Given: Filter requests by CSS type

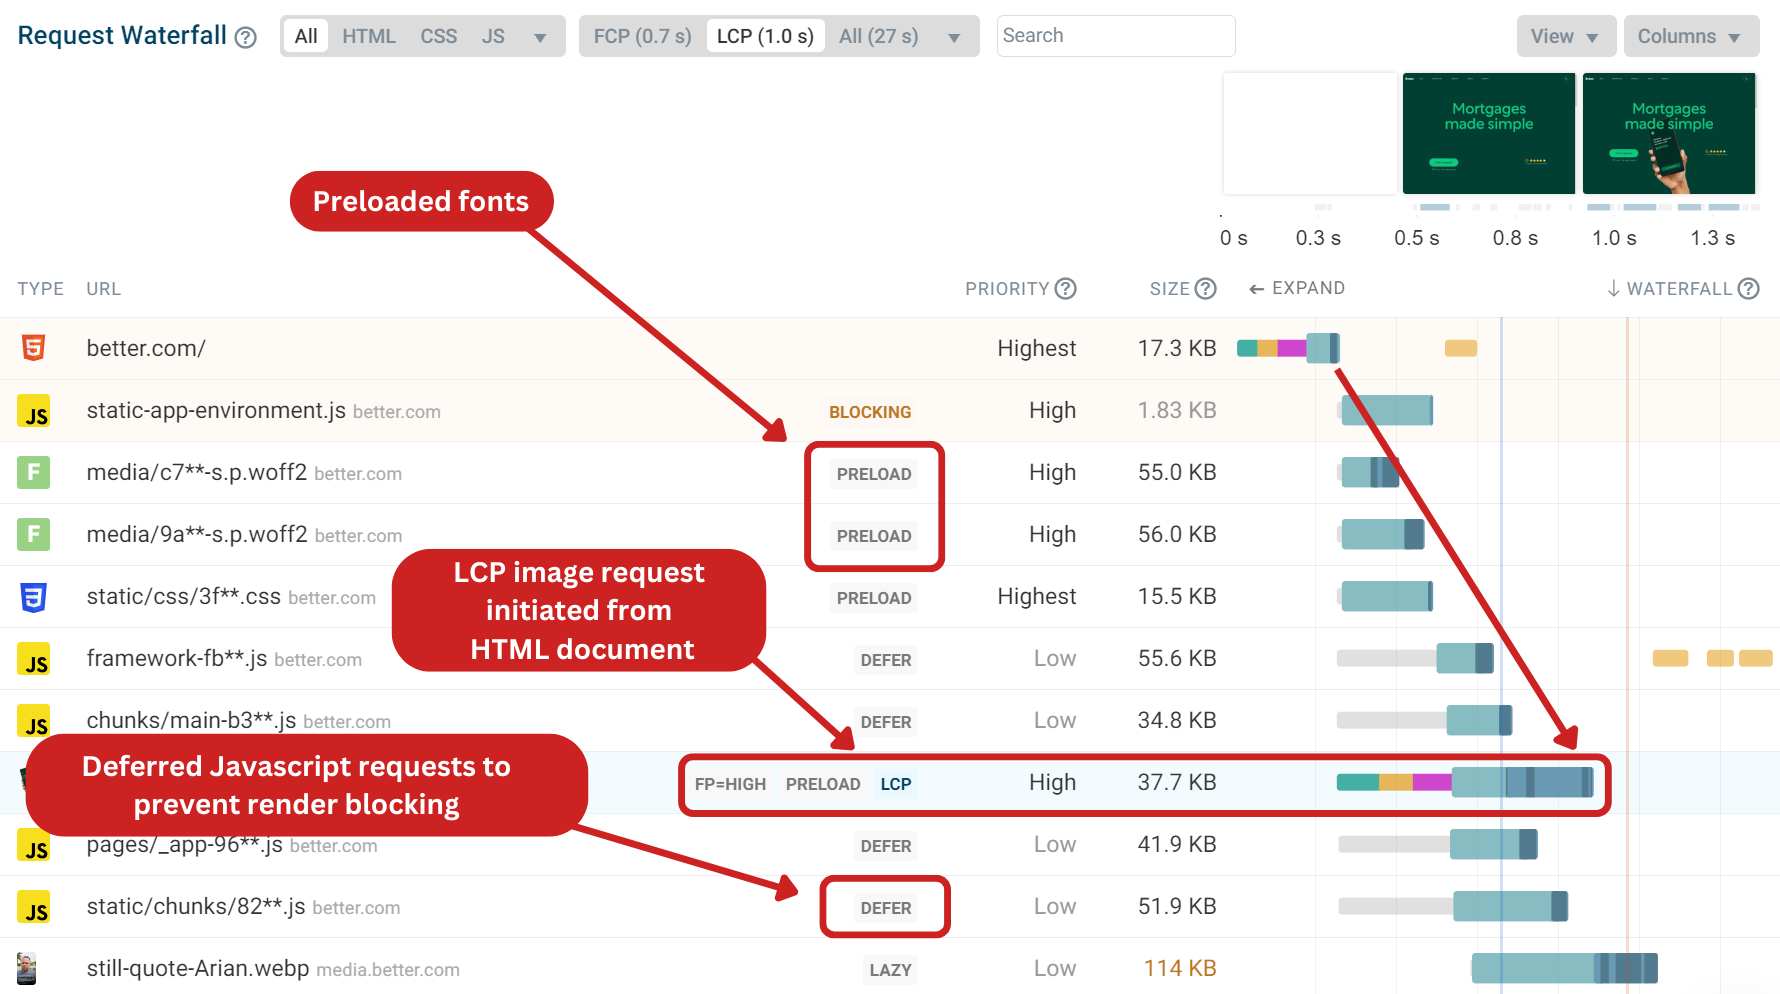Looking at the screenshot, I should click(x=438, y=36).
